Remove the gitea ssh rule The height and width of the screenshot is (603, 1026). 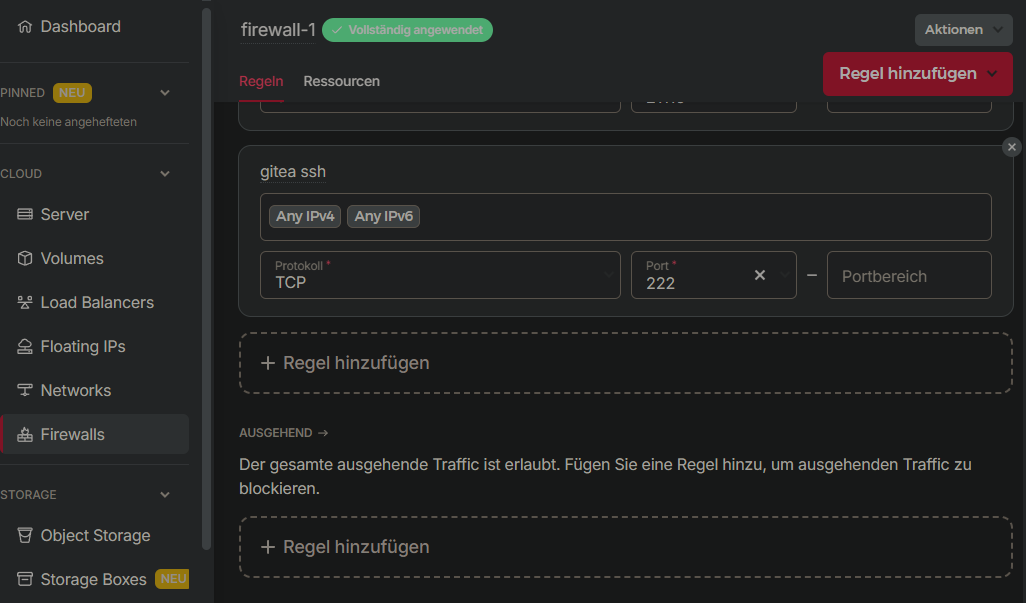tap(1012, 147)
